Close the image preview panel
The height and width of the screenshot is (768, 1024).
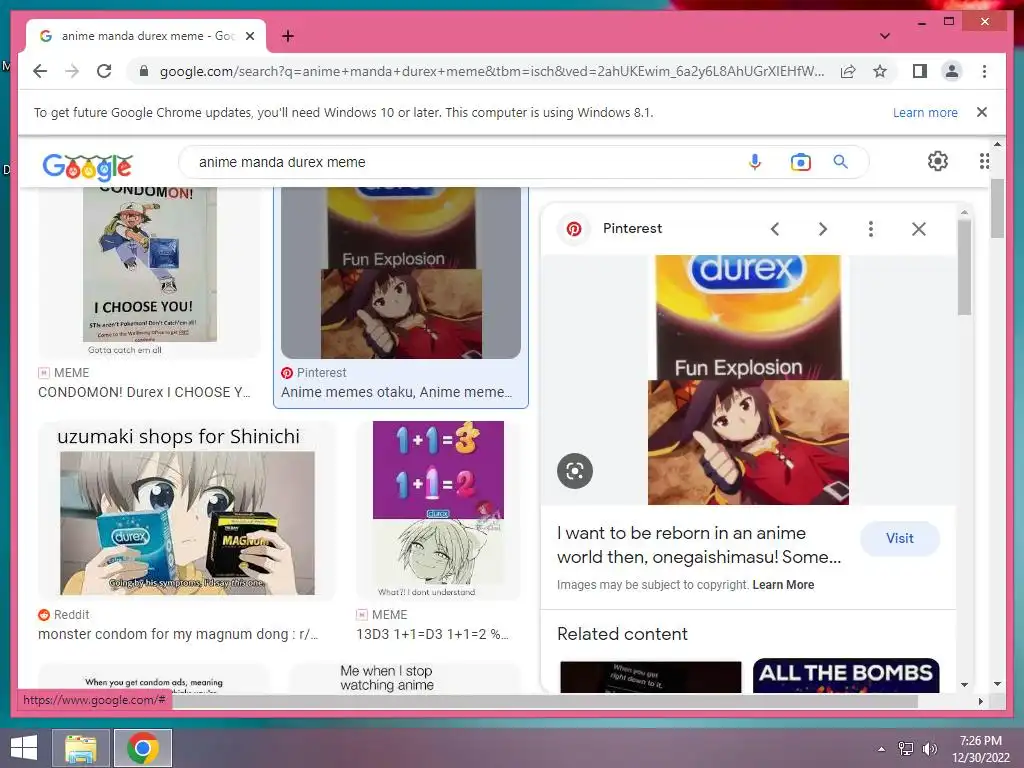(919, 229)
